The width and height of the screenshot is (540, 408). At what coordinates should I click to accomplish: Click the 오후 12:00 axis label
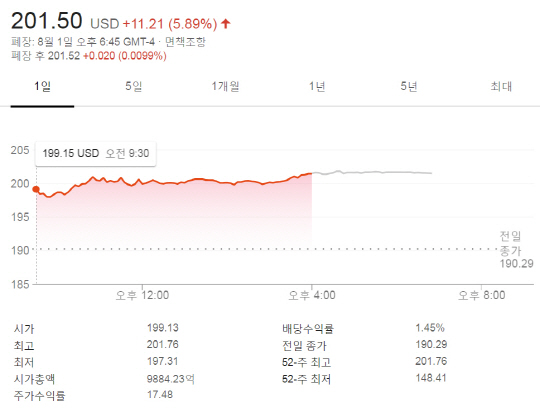tap(142, 295)
